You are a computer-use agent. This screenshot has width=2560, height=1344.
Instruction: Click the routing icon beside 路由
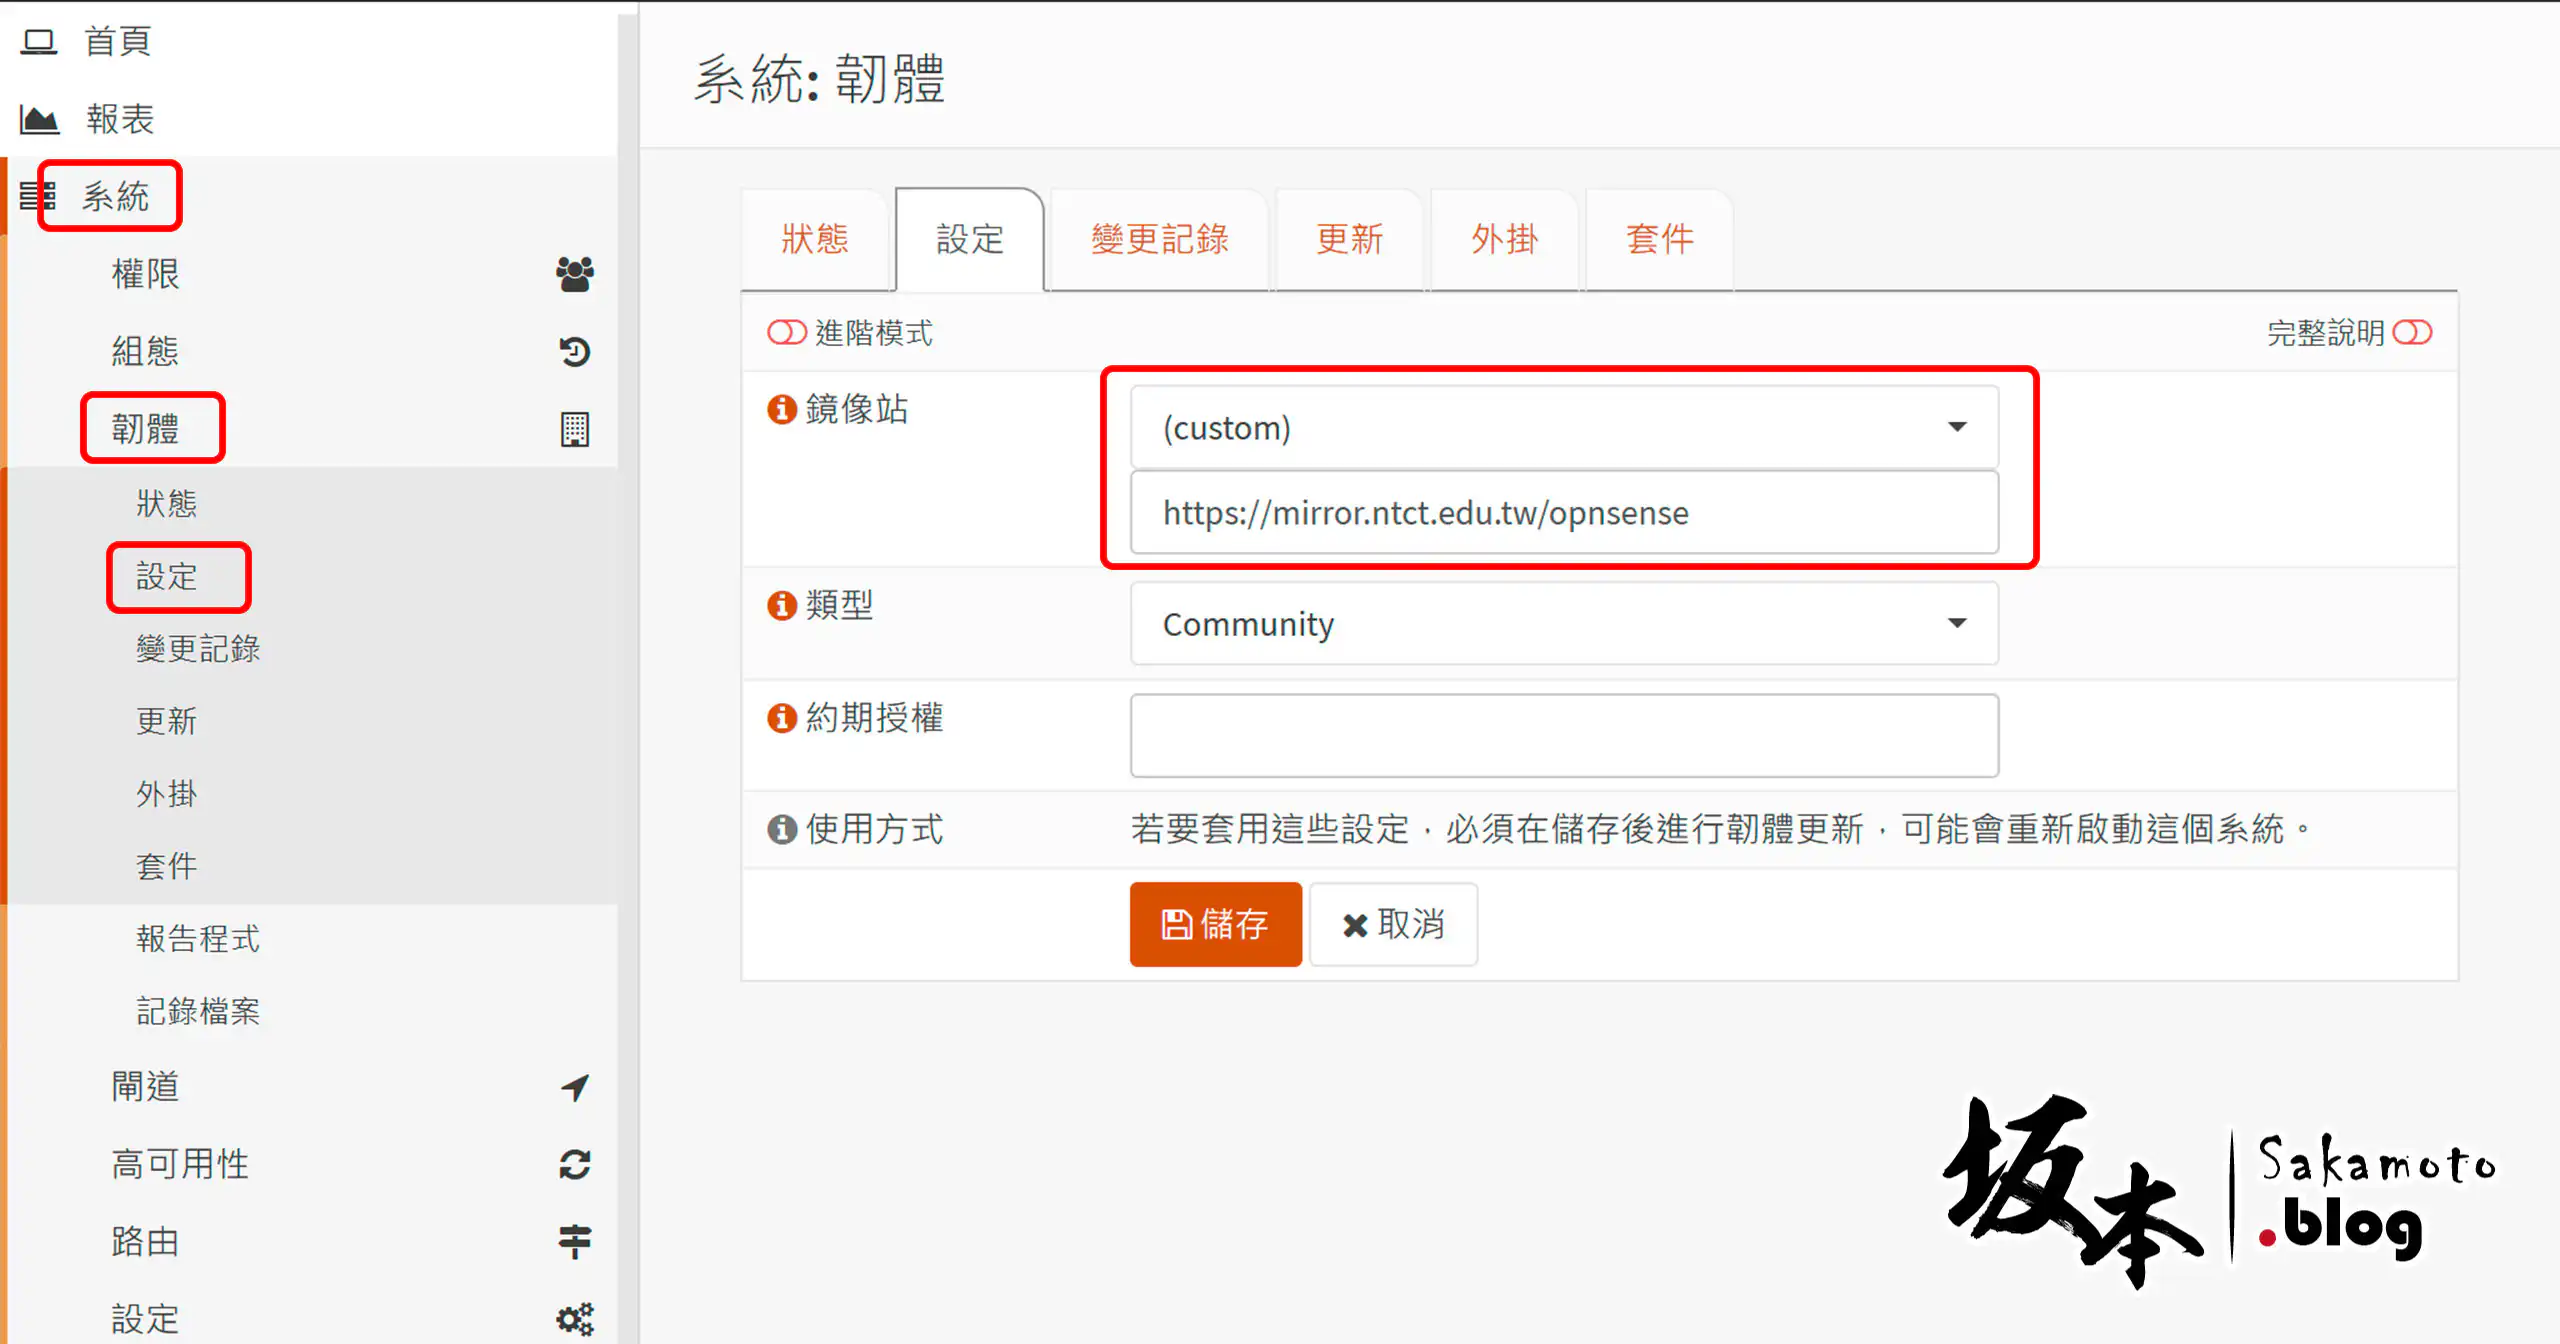tap(574, 1241)
